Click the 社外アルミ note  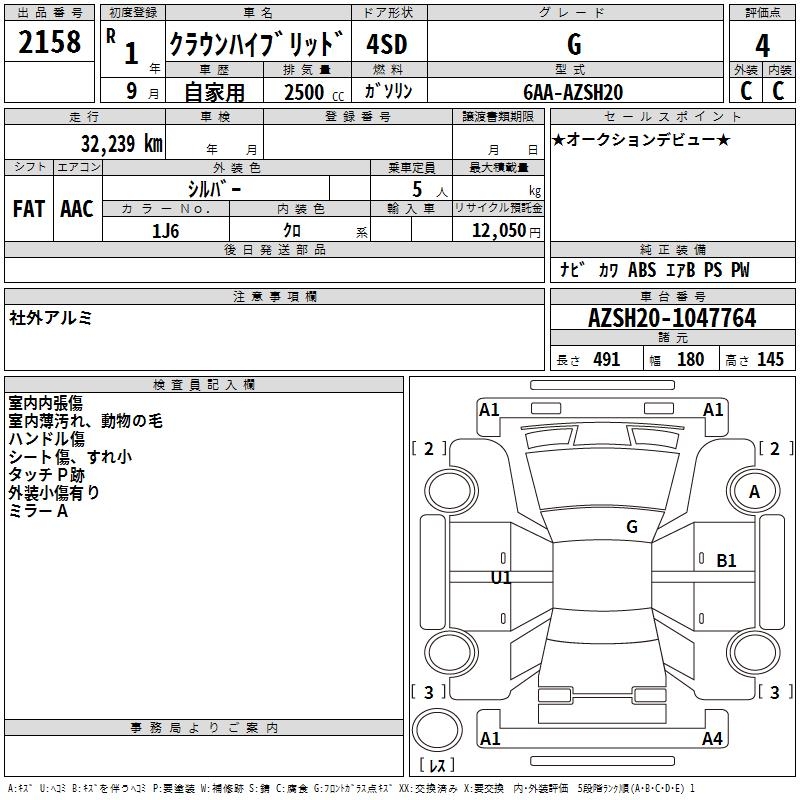(50, 318)
